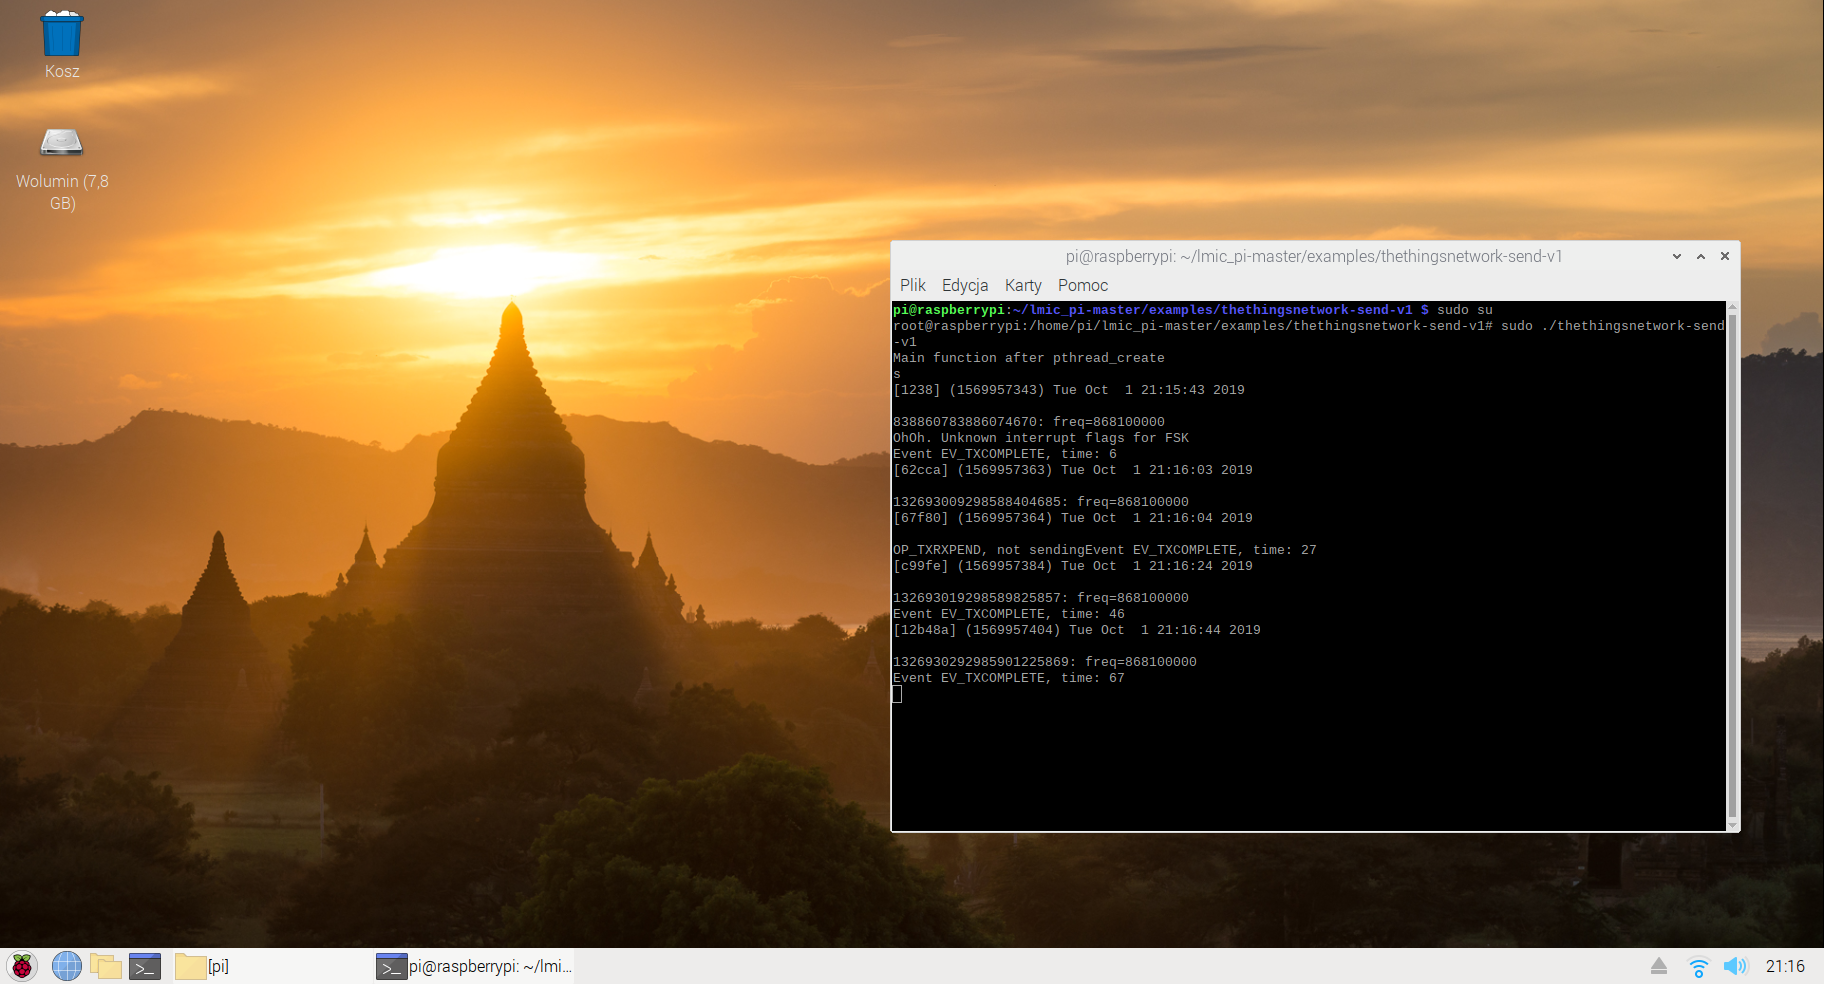Click the terminal title bar text

pos(1314,256)
